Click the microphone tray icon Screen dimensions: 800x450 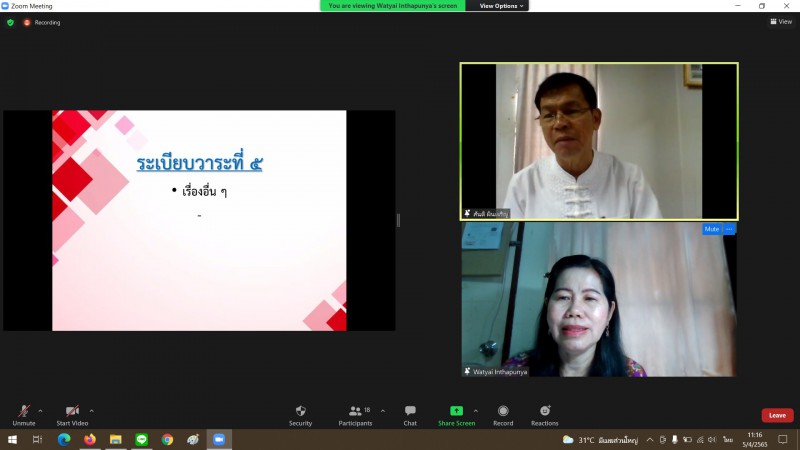click(x=674, y=440)
